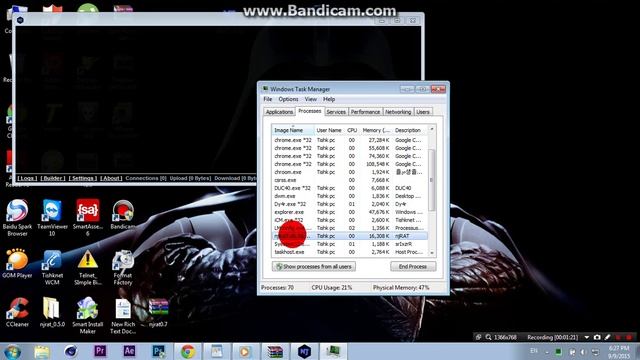The height and width of the screenshot is (360, 640).
Task: Select the New Rich Text Doc file
Action: point(123,316)
